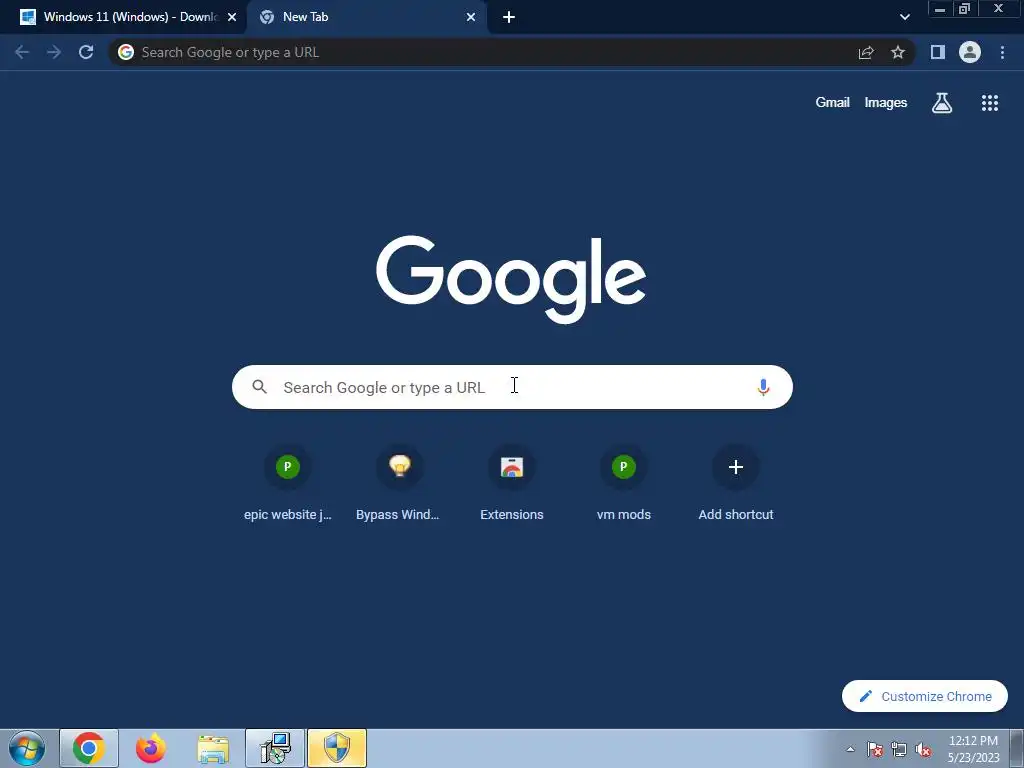The width and height of the screenshot is (1024, 768).
Task: Open the UAC shield taskbar item
Action: point(337,748)
